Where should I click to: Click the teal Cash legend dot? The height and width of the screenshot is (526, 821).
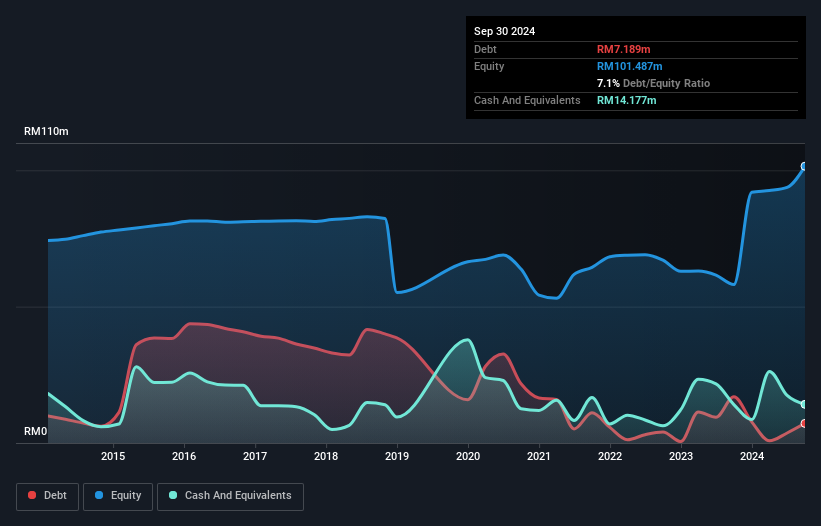pos(173,495)
